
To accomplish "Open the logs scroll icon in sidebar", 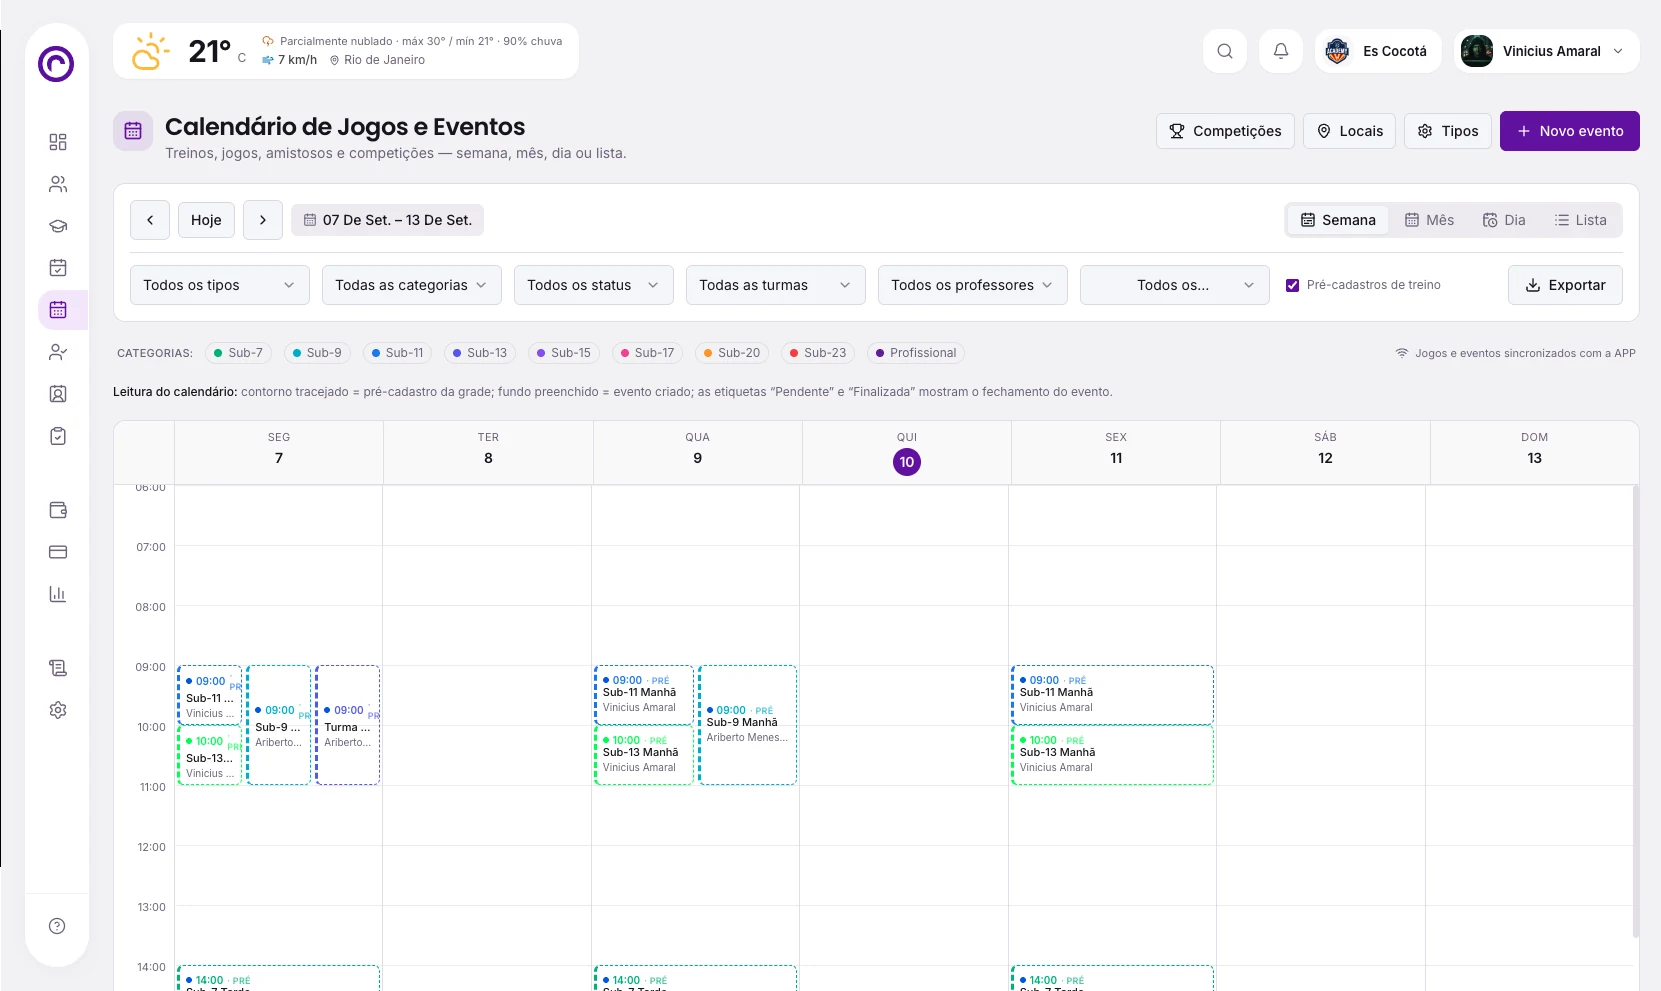I will coord(58,668).
